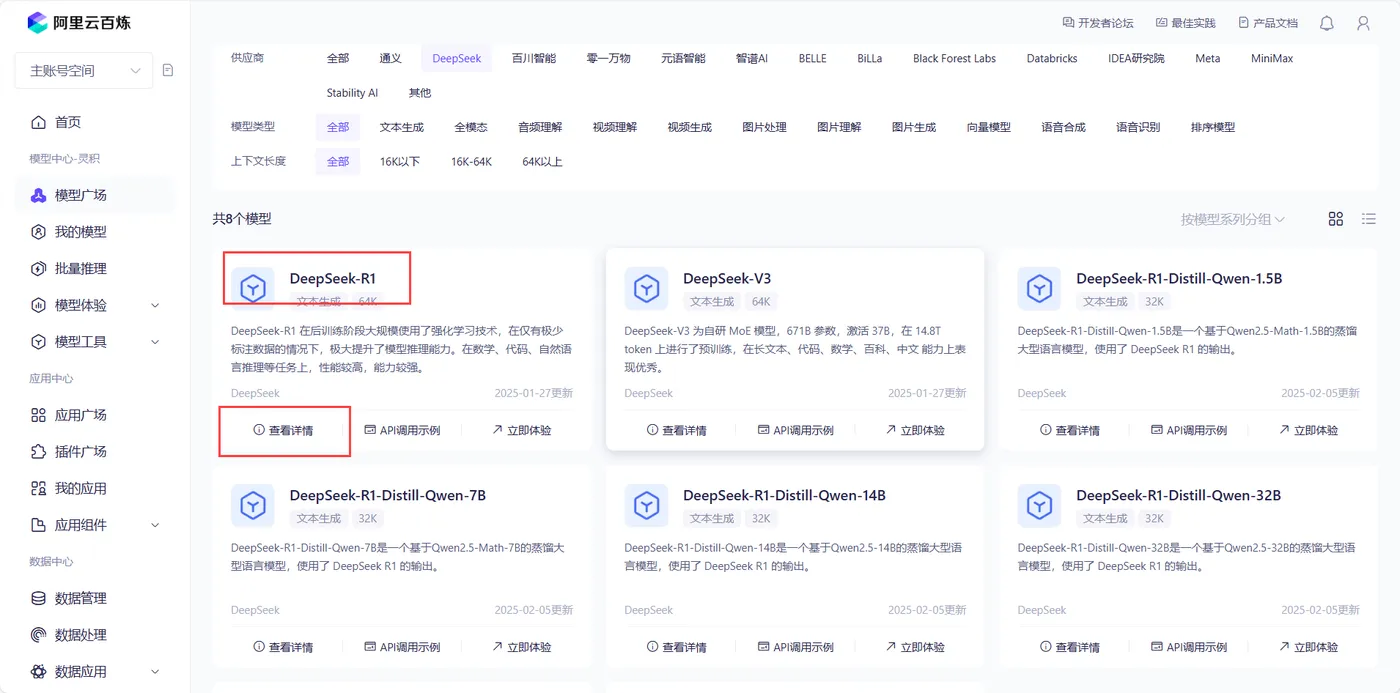1400x693 pixels.
Task: Open 批量推理 in sidebar
Action: click(x=94, y=269)
